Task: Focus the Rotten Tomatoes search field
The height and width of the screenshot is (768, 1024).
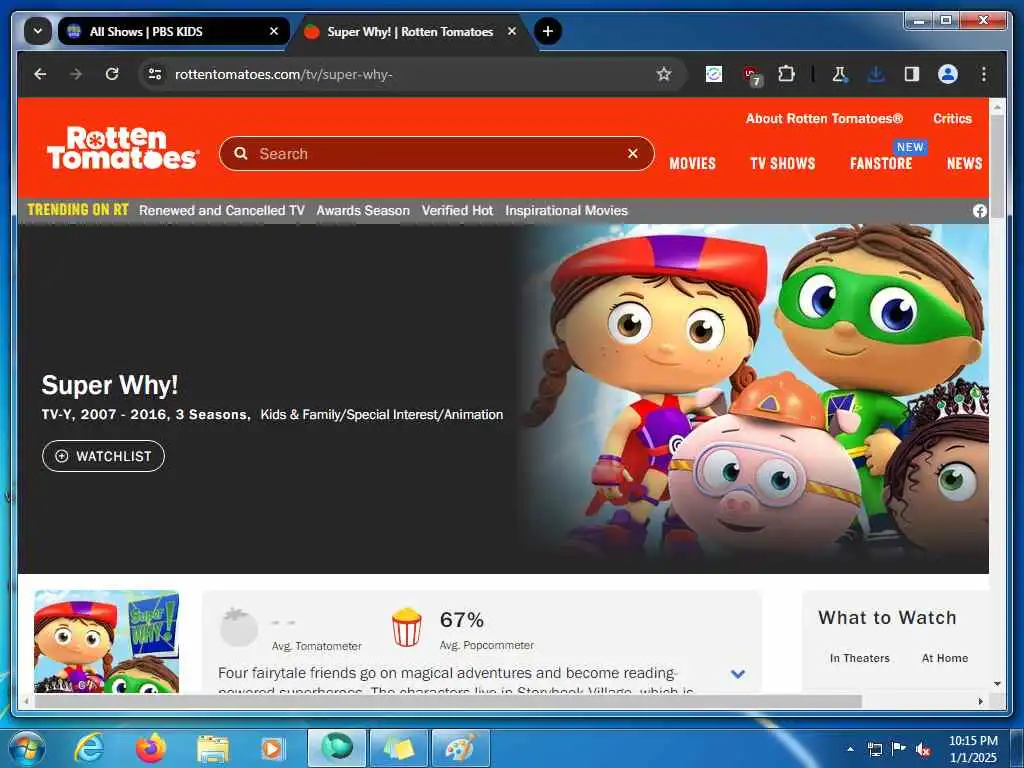Action: coord(436,153)
